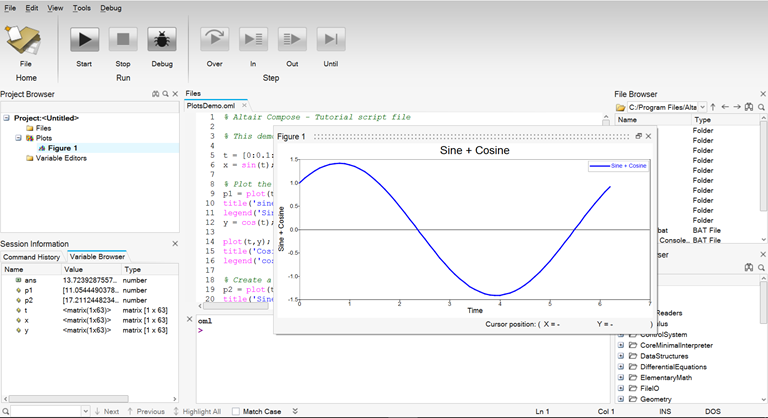Click Next in the find bar
768x418 pixels.
[x=105, y=411]
